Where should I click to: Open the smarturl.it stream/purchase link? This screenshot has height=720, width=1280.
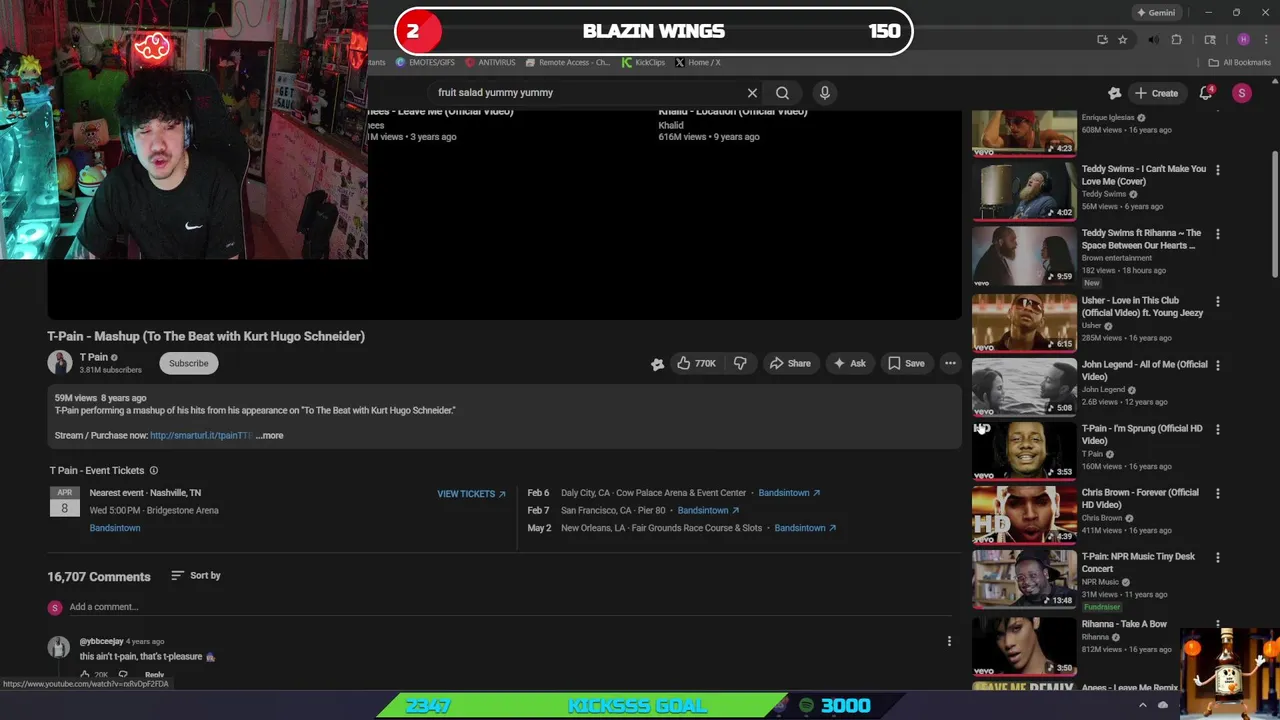201,435
